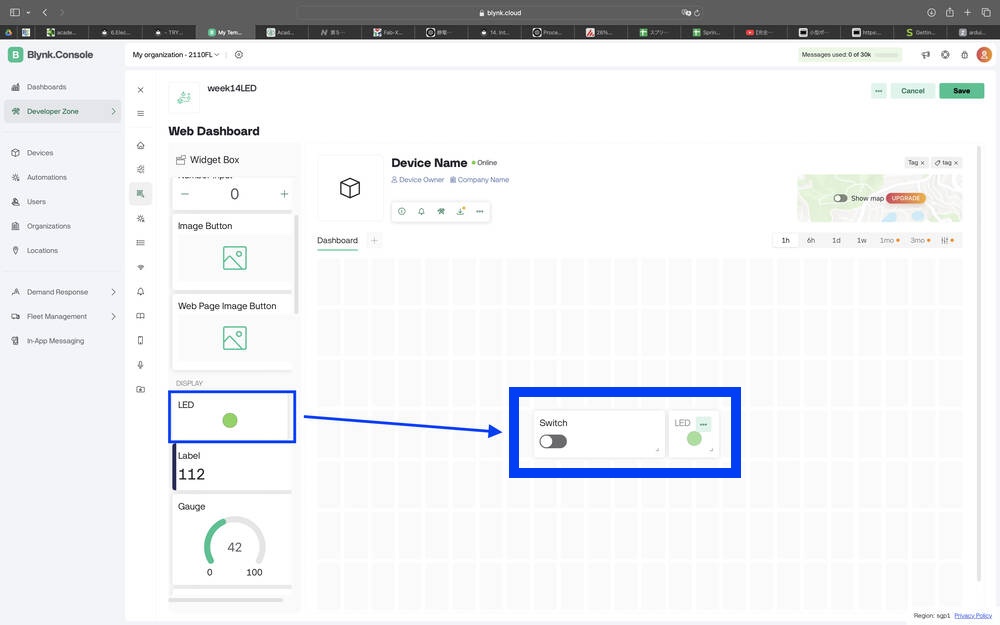
Task: Toggle the Switch widget on the dashboard
Action: tap(553, 441)
